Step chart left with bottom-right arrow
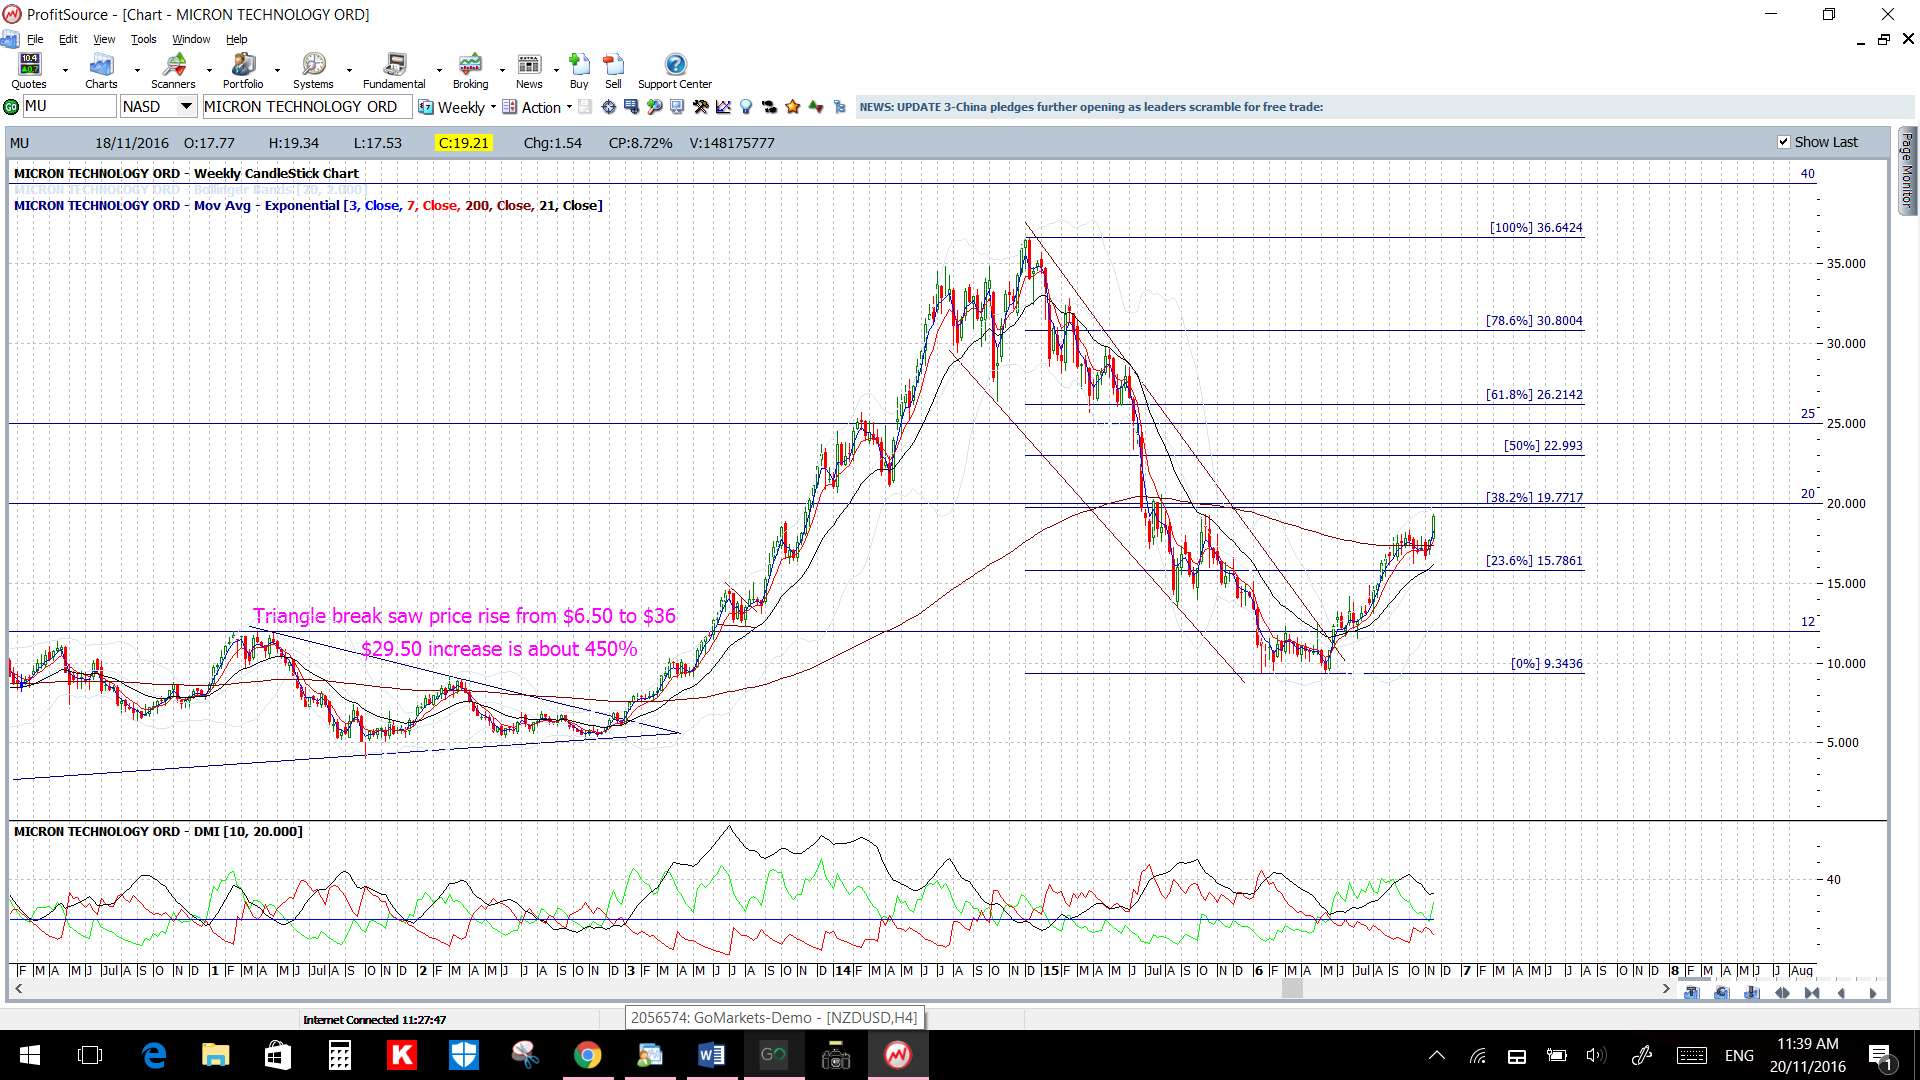Screen dimensions: 1920x1080 click(x=1841, y=993)
